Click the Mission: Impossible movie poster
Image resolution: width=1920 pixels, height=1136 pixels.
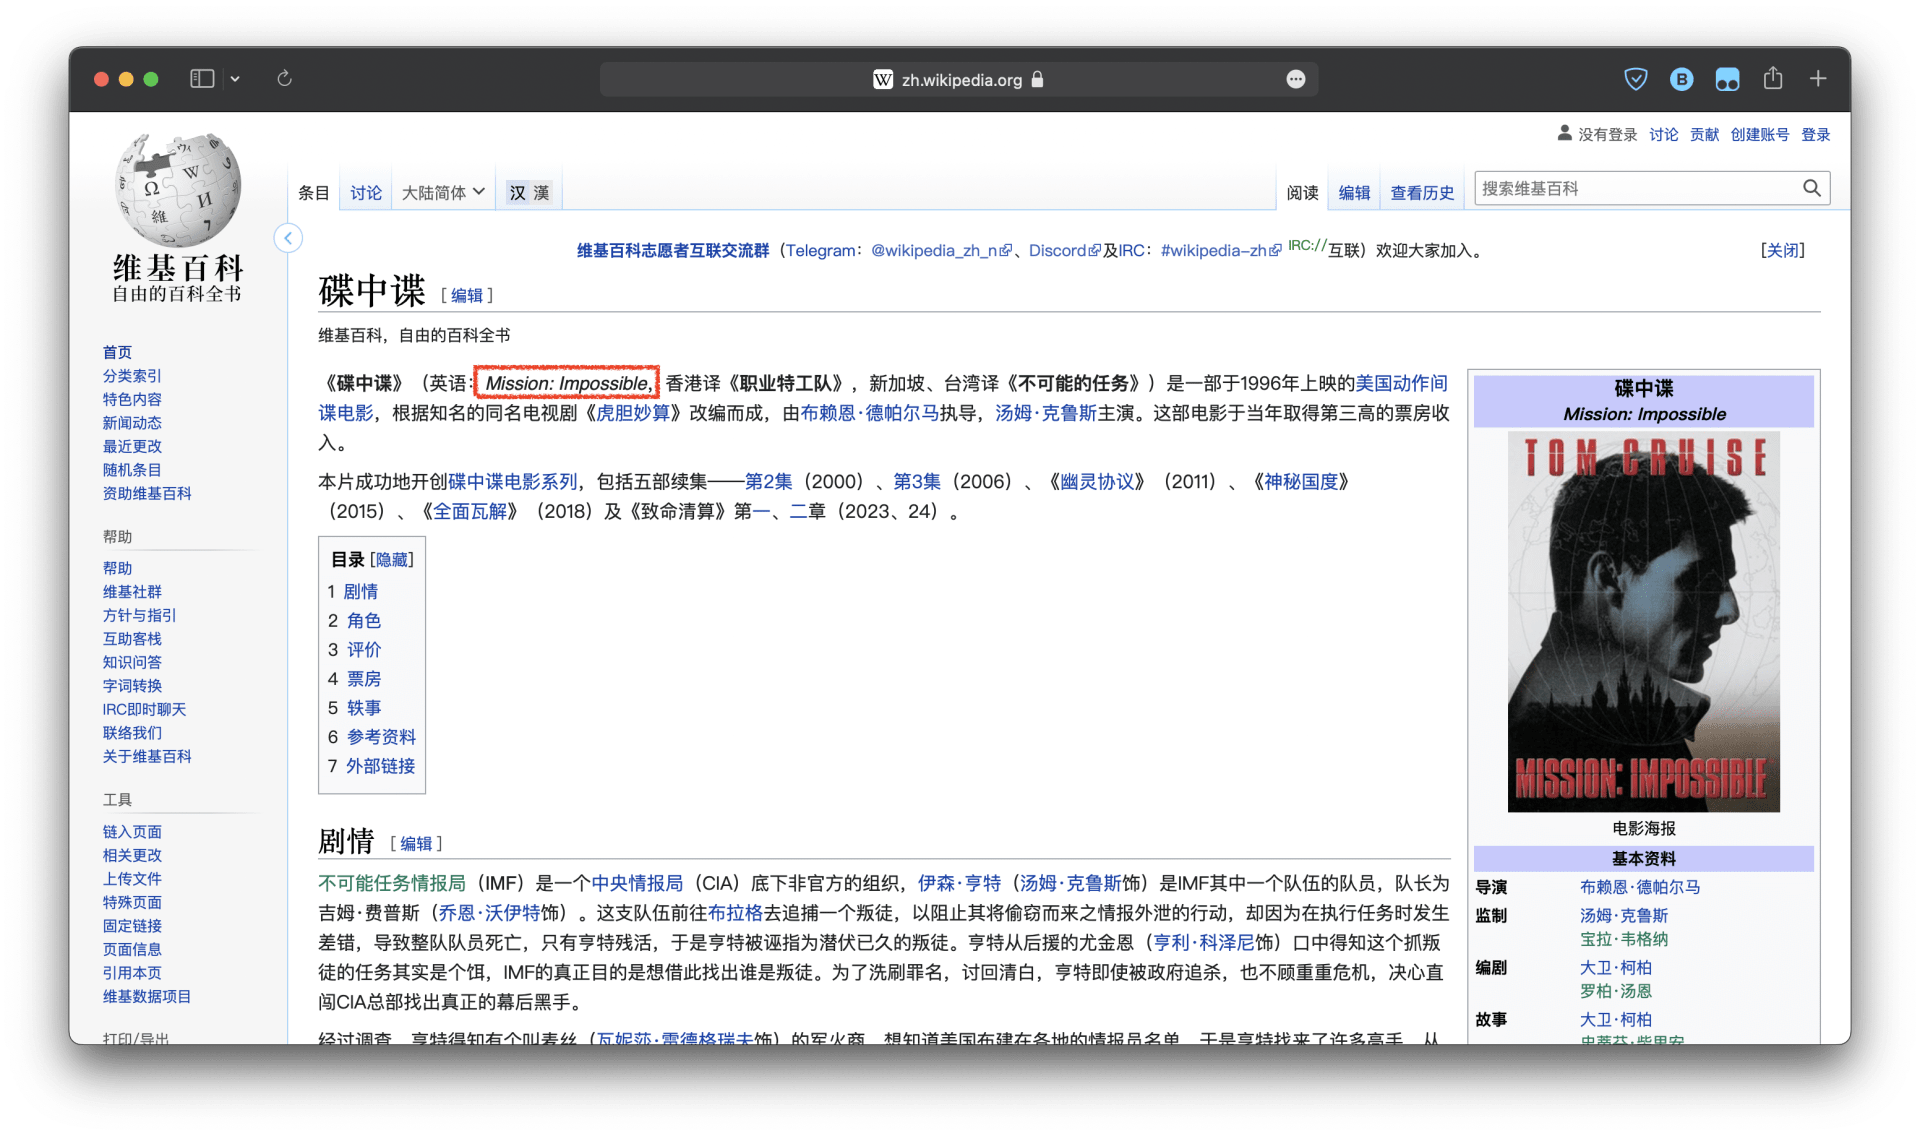(1643, 621)
